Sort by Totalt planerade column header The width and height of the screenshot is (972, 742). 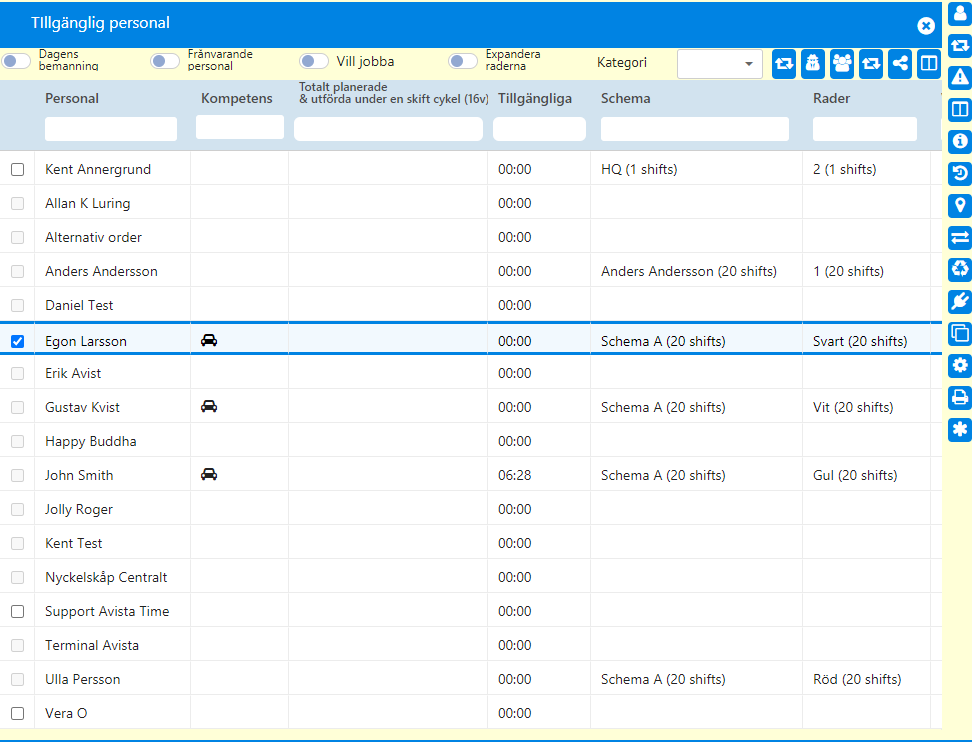[x=394, y=93]
